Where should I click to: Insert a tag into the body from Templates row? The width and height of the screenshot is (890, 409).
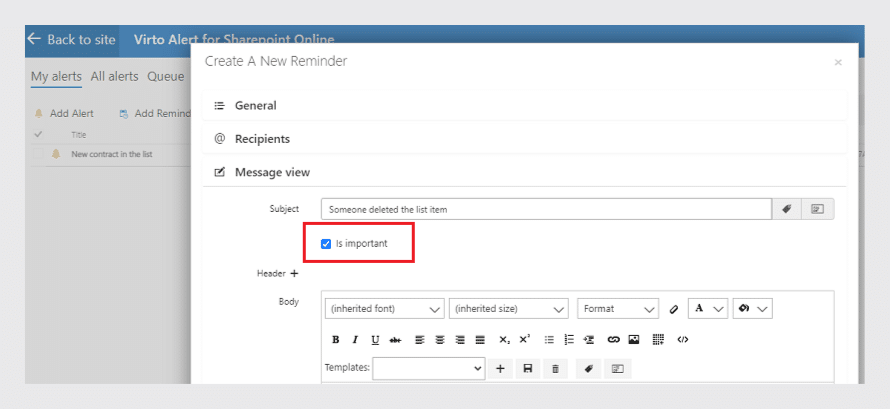[589, 369]
